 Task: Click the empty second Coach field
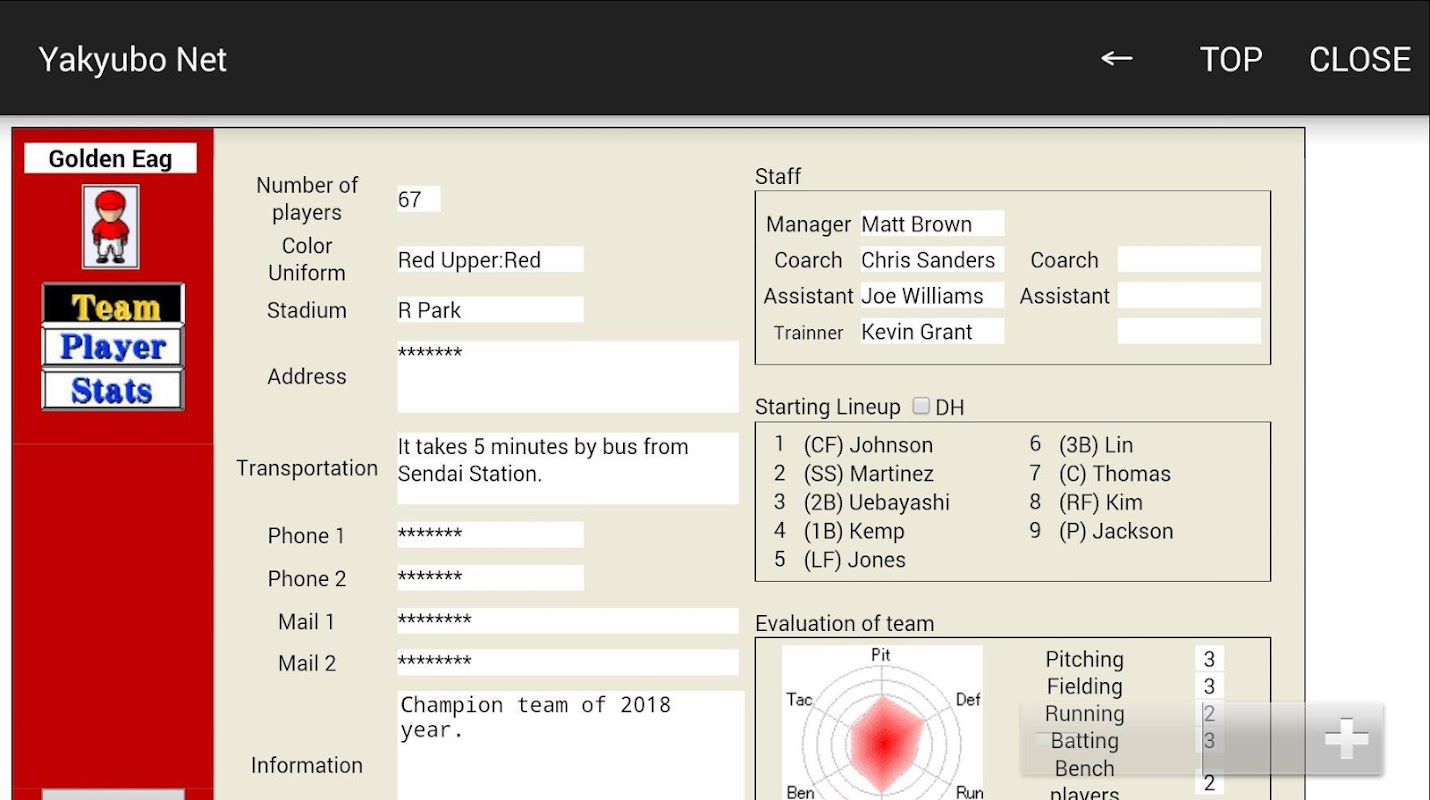[1188, 260]
